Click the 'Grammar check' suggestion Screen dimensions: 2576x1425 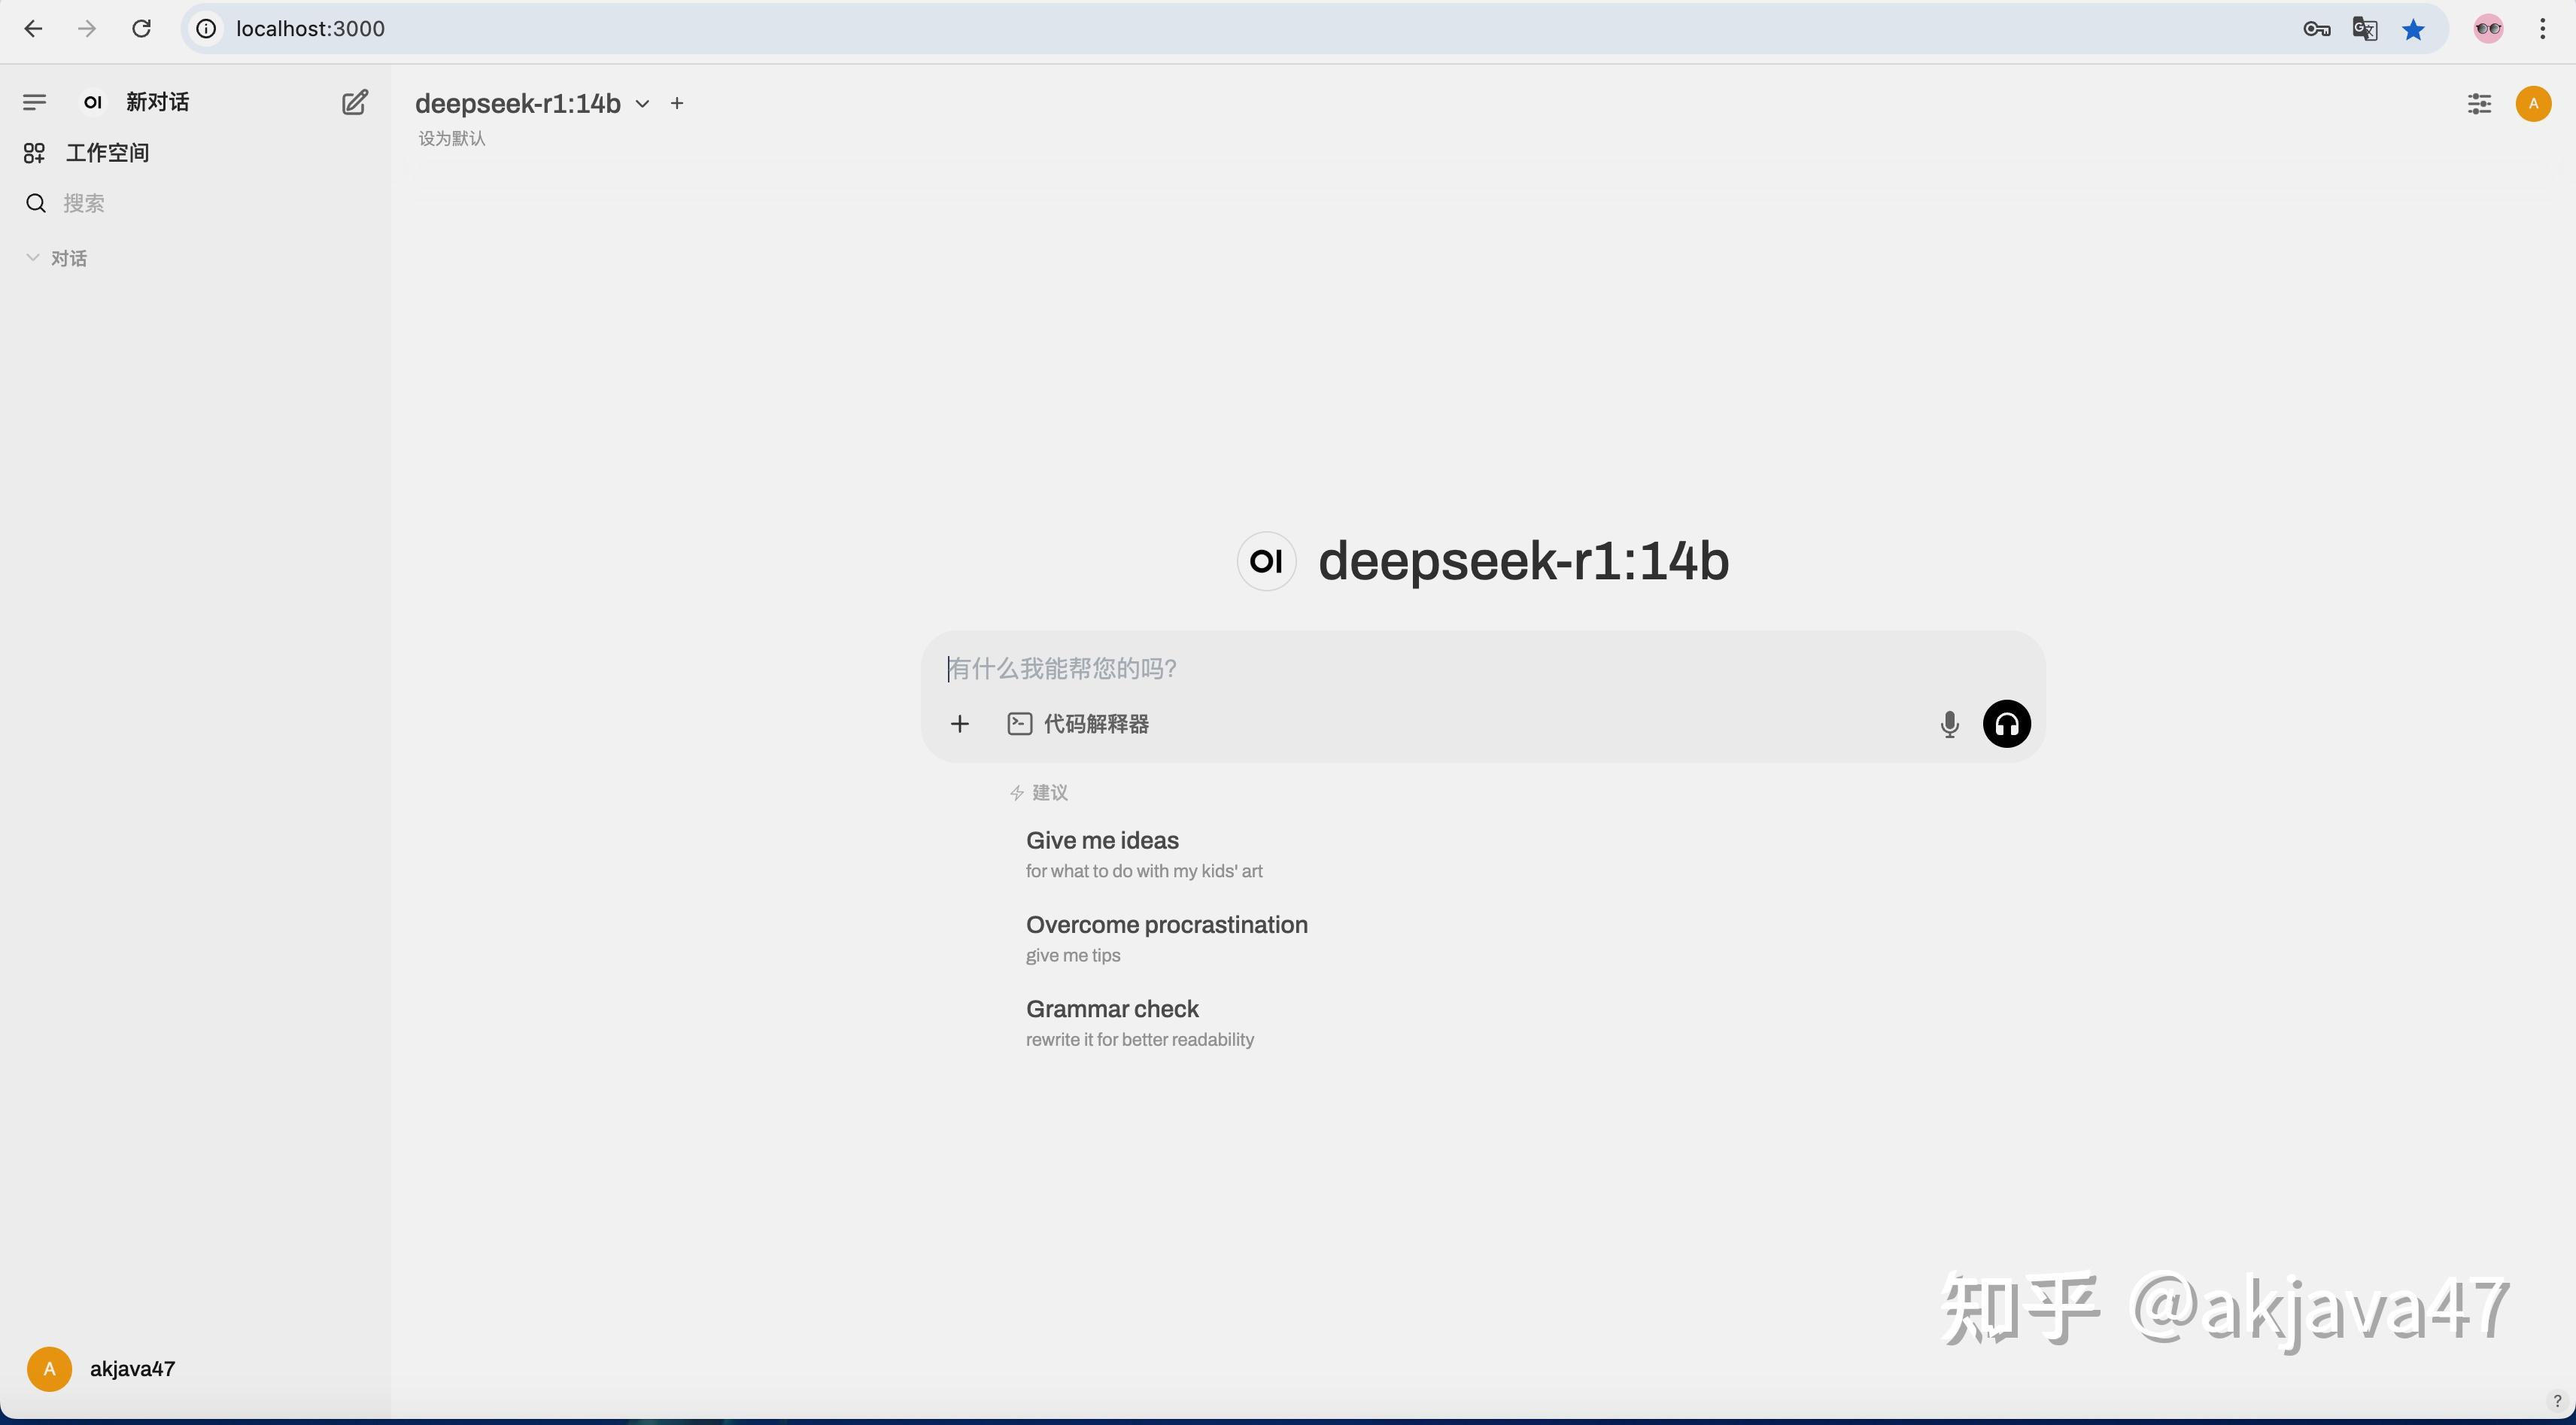click(1112, 1008)
